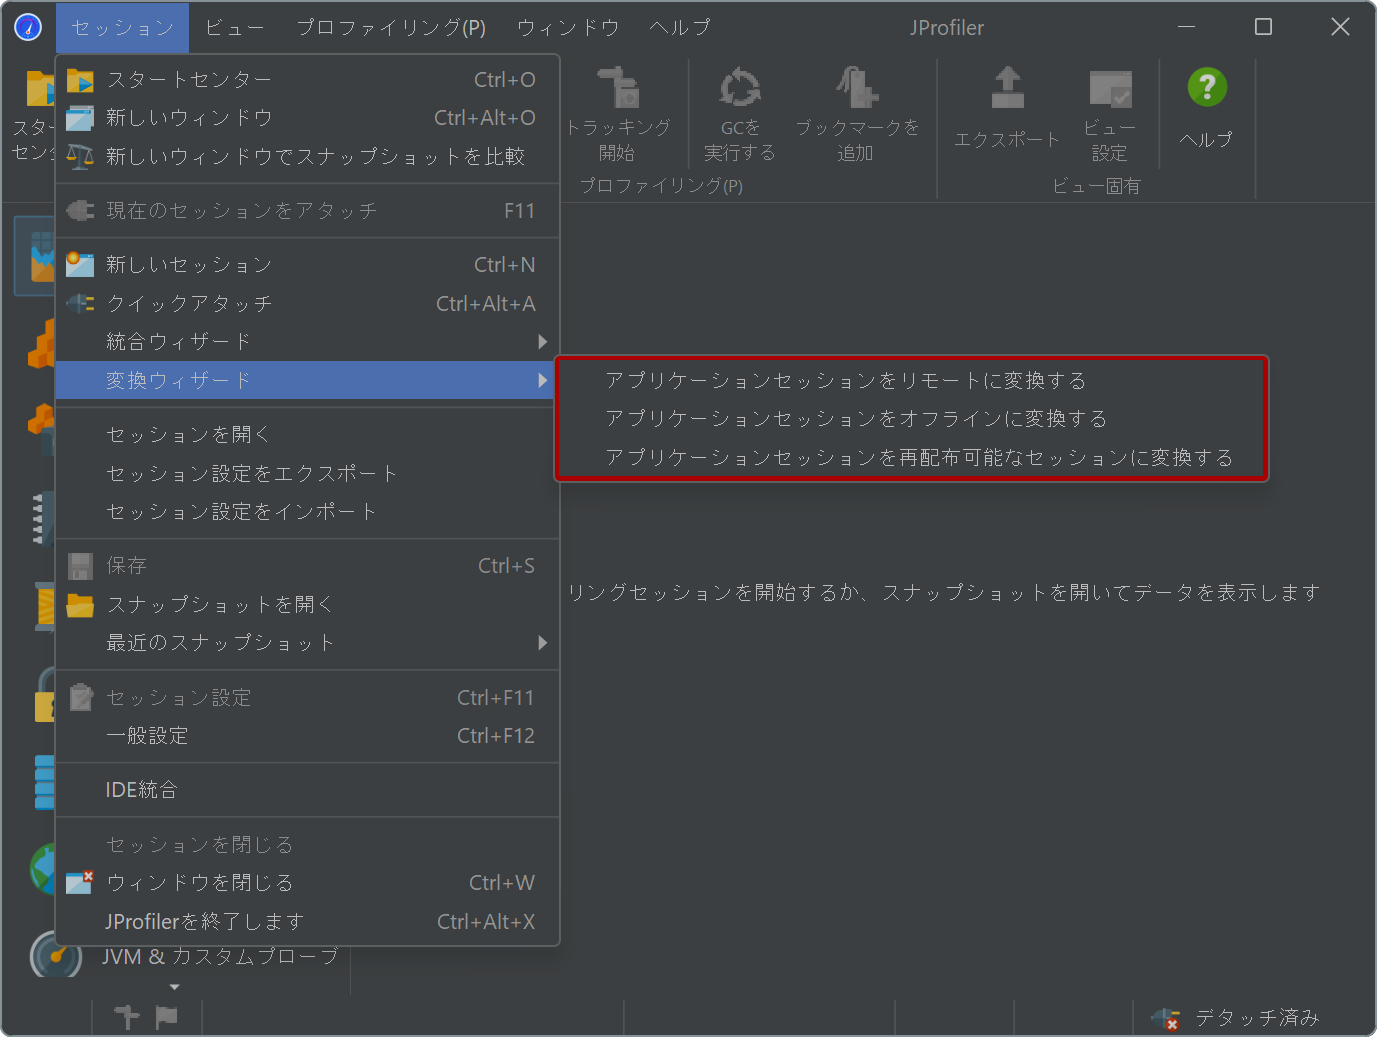
Task: Click the JProfiler app logo icon
Action: tap(28, 27)
